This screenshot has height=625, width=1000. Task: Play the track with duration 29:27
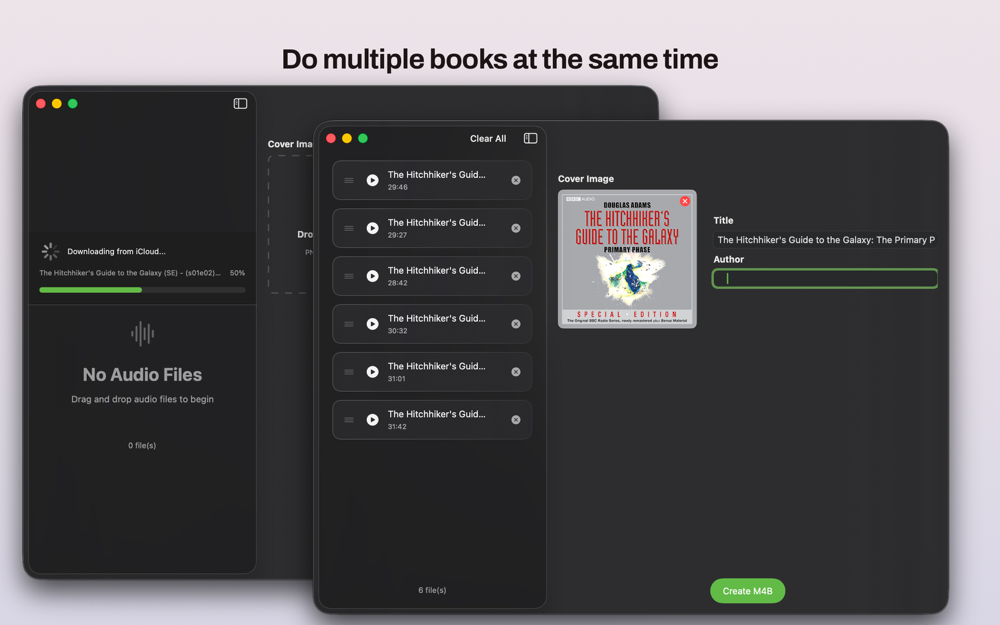pos(372,228)
